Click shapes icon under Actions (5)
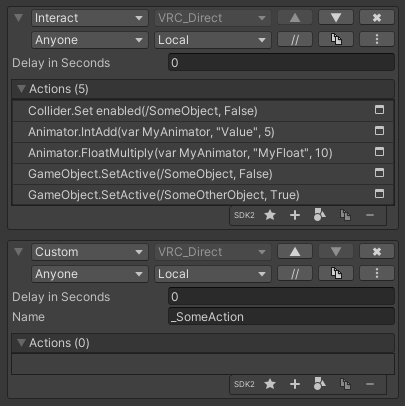The image size is (405, 406). [320, 215]
